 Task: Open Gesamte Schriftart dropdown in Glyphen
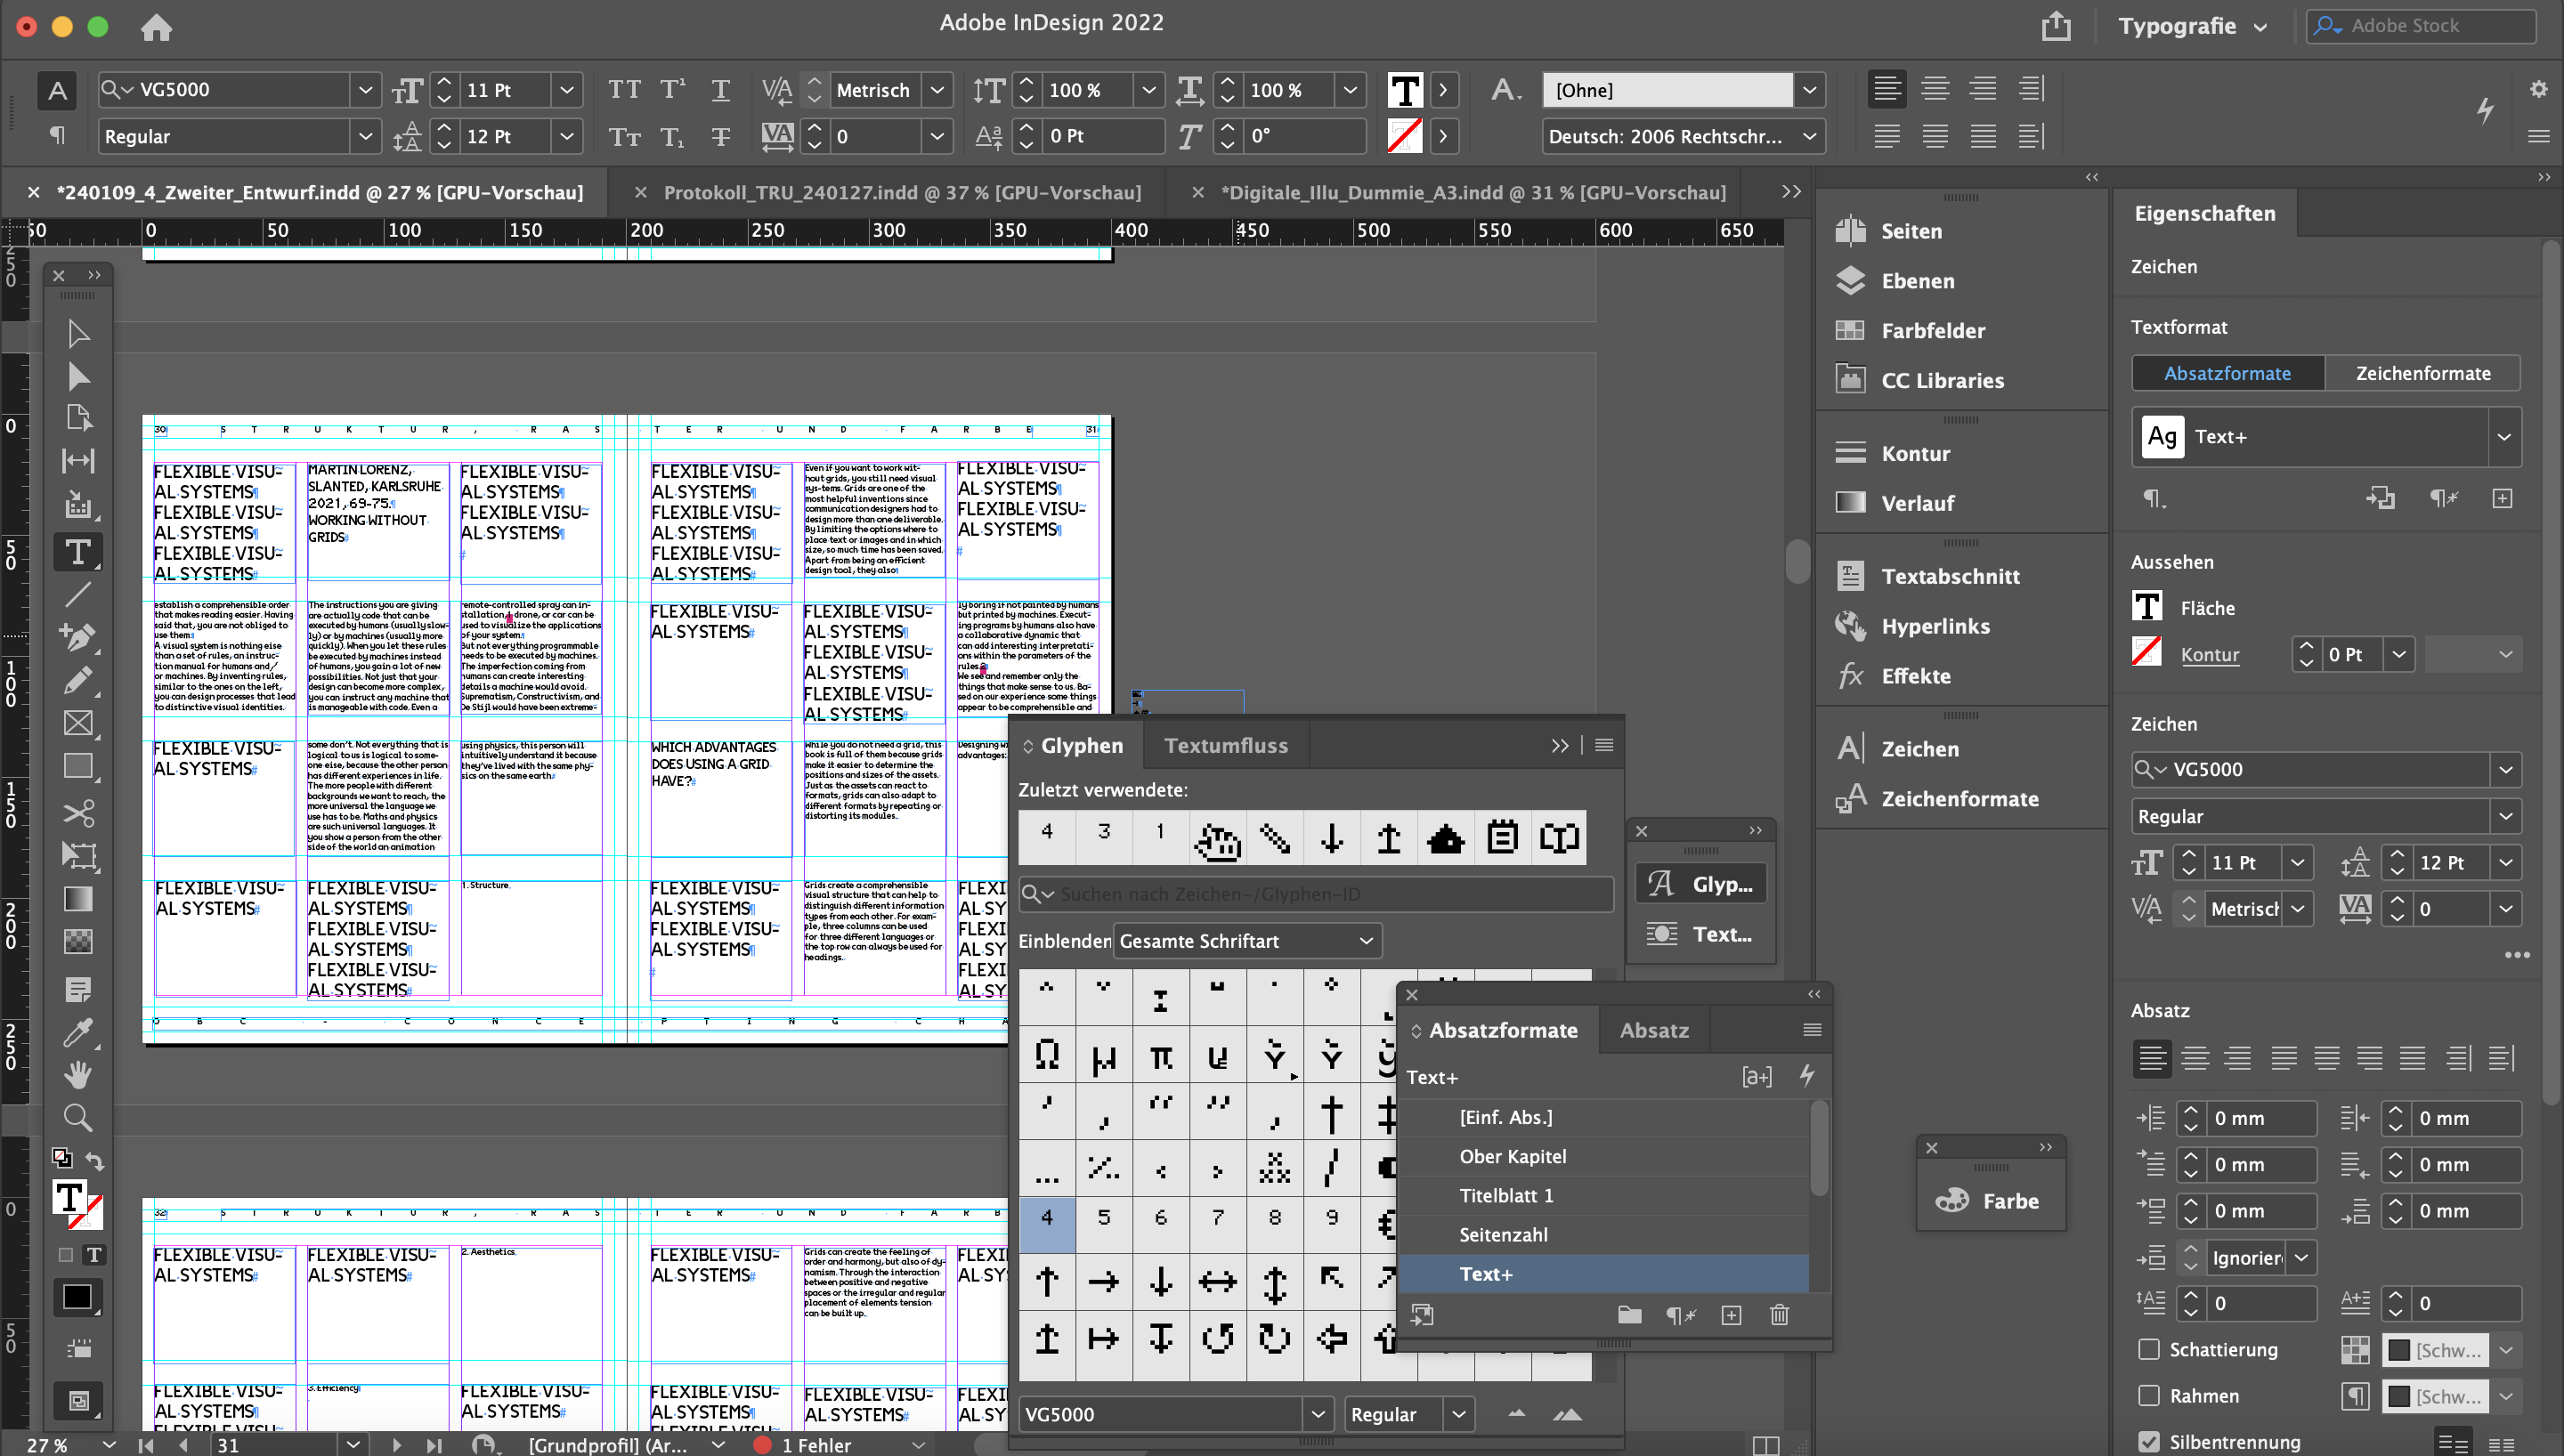[x=1246, y=941]
